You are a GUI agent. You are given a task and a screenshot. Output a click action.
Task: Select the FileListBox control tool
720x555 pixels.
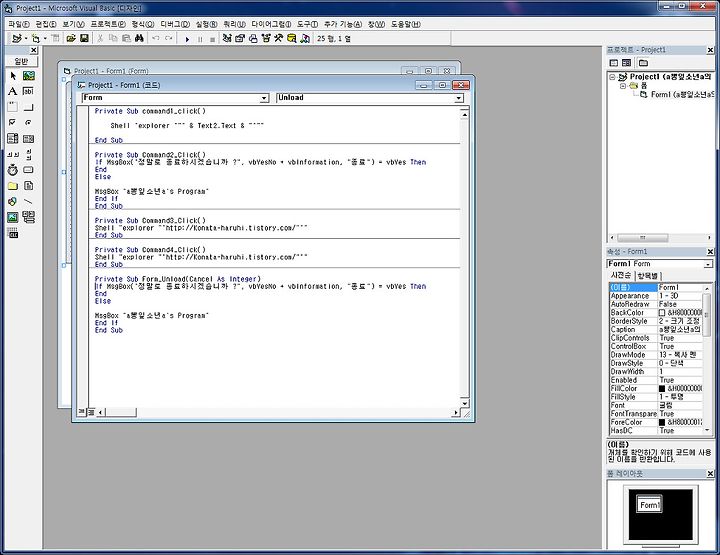(x=28, y=185)
